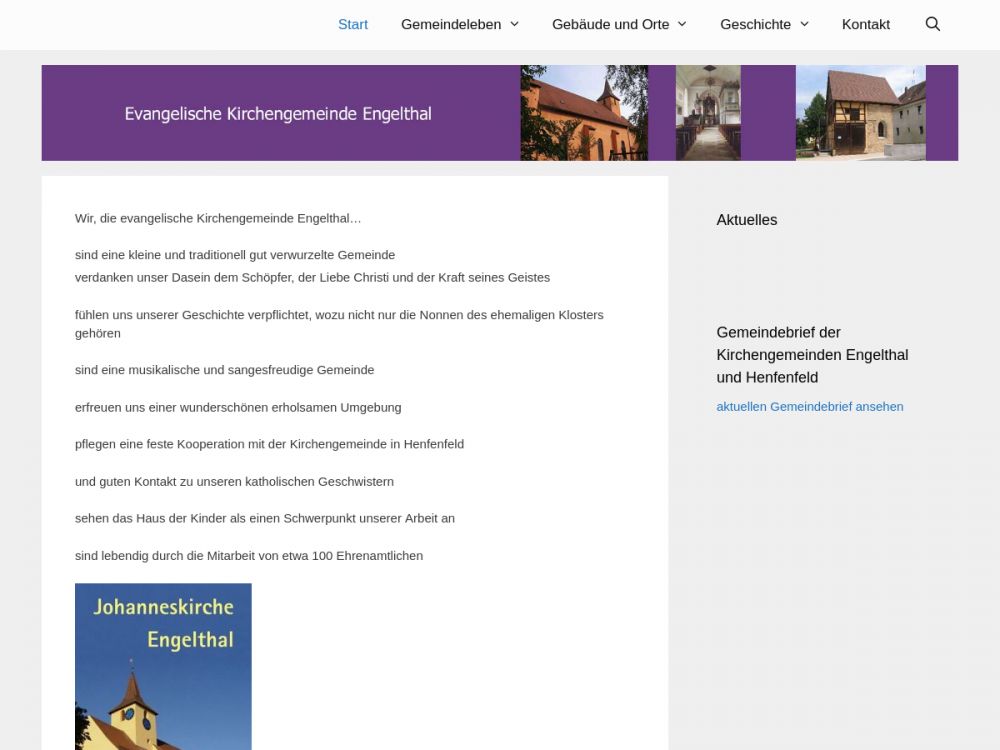Click the Gemeindebrief der Kirchengemeinden sidebar heading
Viewport: 1000px width, 750px height.
tap(812, 355)
